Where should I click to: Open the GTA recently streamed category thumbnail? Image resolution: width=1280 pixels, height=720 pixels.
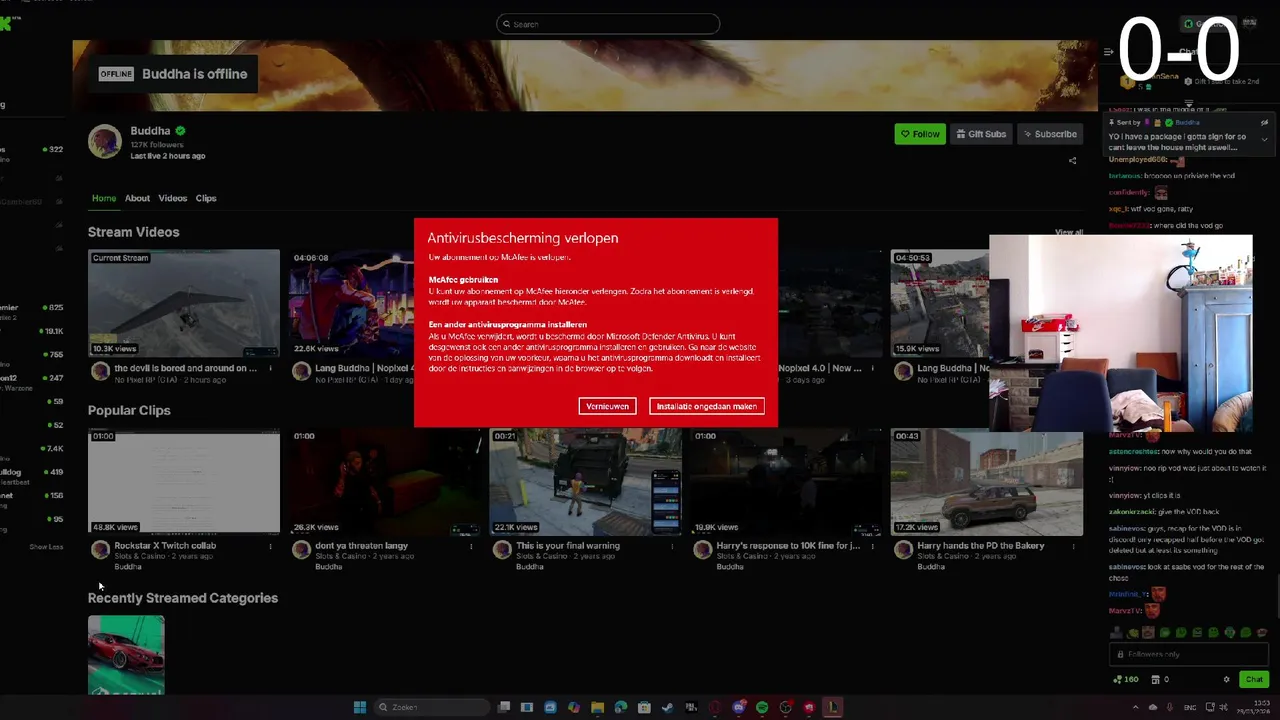pyautogui.click(x=126, y=655)
